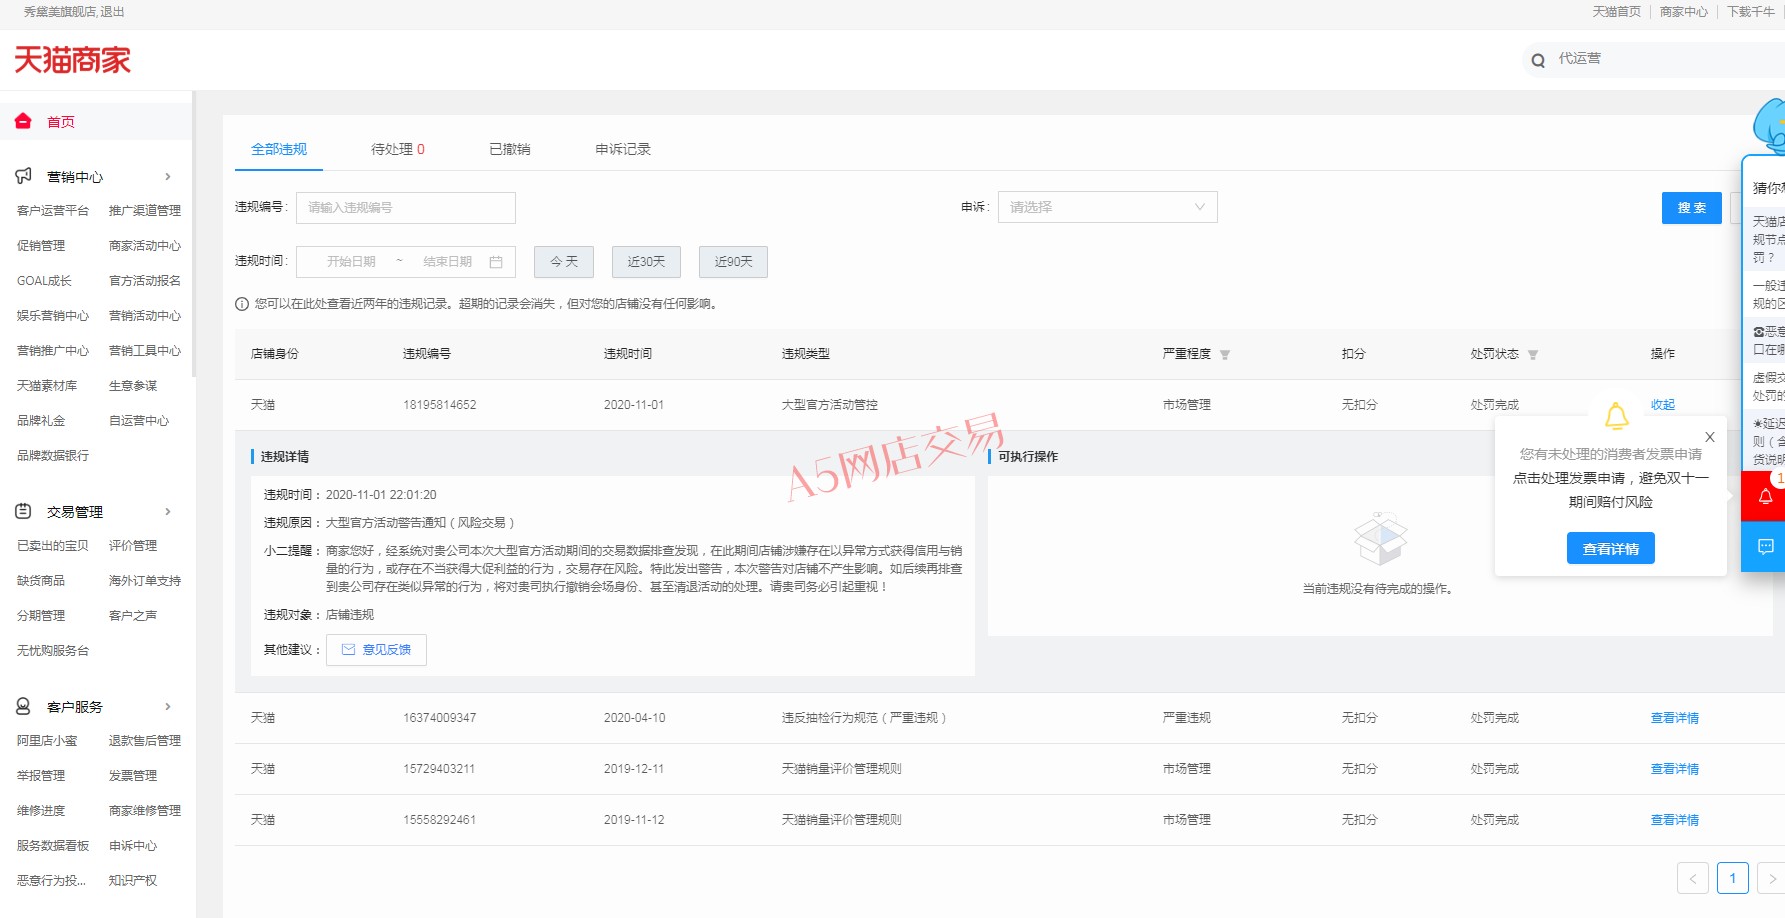
Task: Open the red home icon 首页
Action: [23, 121]
